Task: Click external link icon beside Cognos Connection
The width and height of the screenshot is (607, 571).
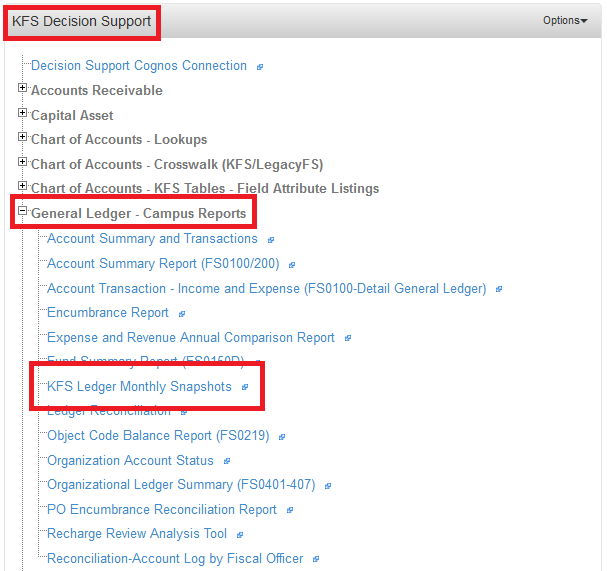Action: (x=260, y=67)
